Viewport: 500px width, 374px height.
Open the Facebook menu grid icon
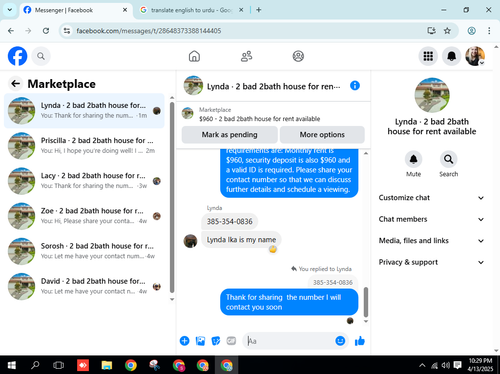pyautogui.click(x=428, y=56)
